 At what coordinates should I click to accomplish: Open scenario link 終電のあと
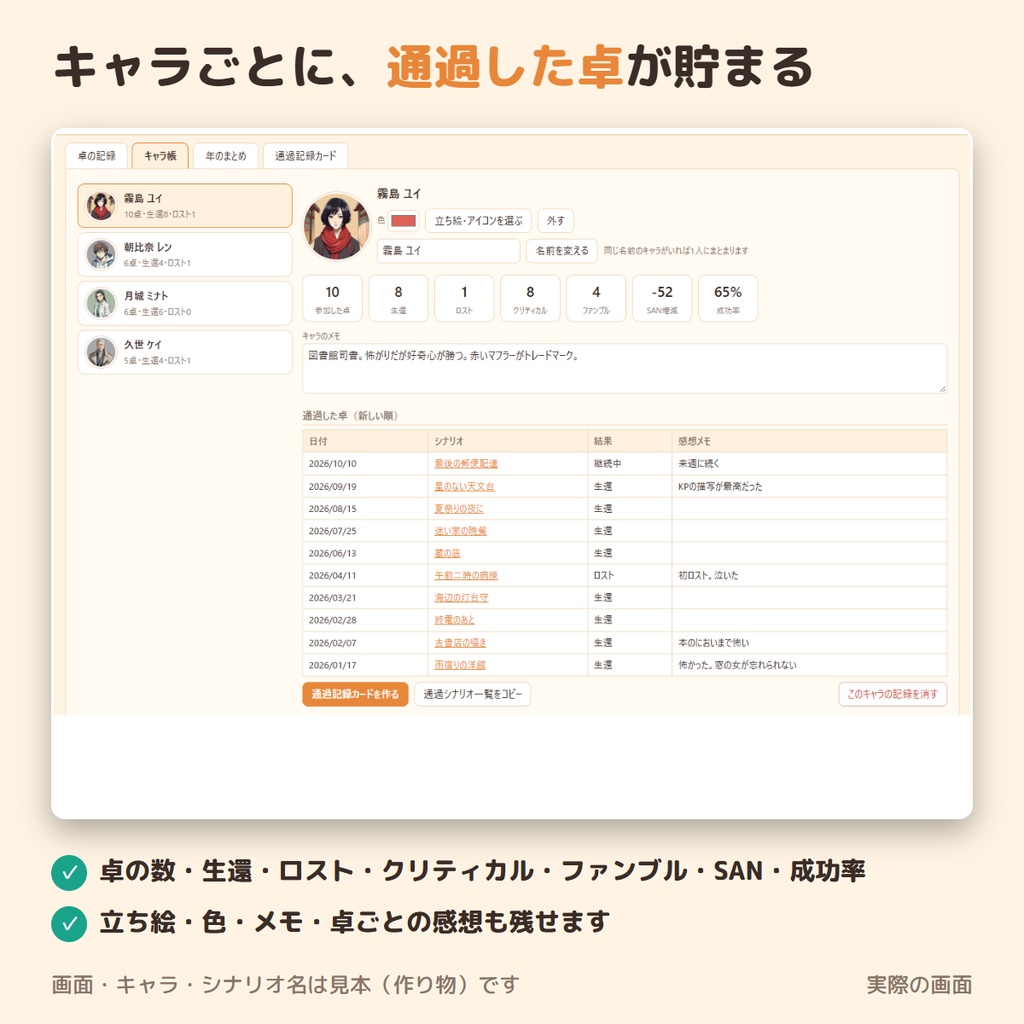point(455,620)
